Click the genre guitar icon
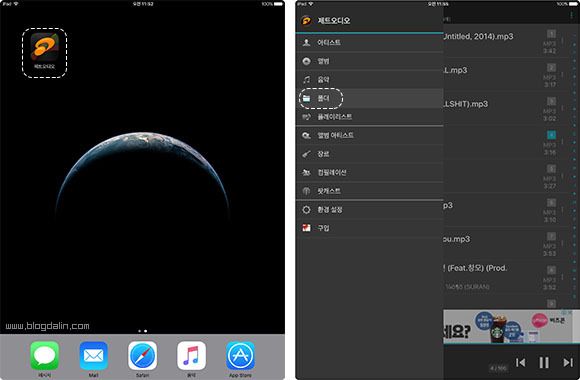The width and height of the screenshot is (580, 380). pos(306,154)
